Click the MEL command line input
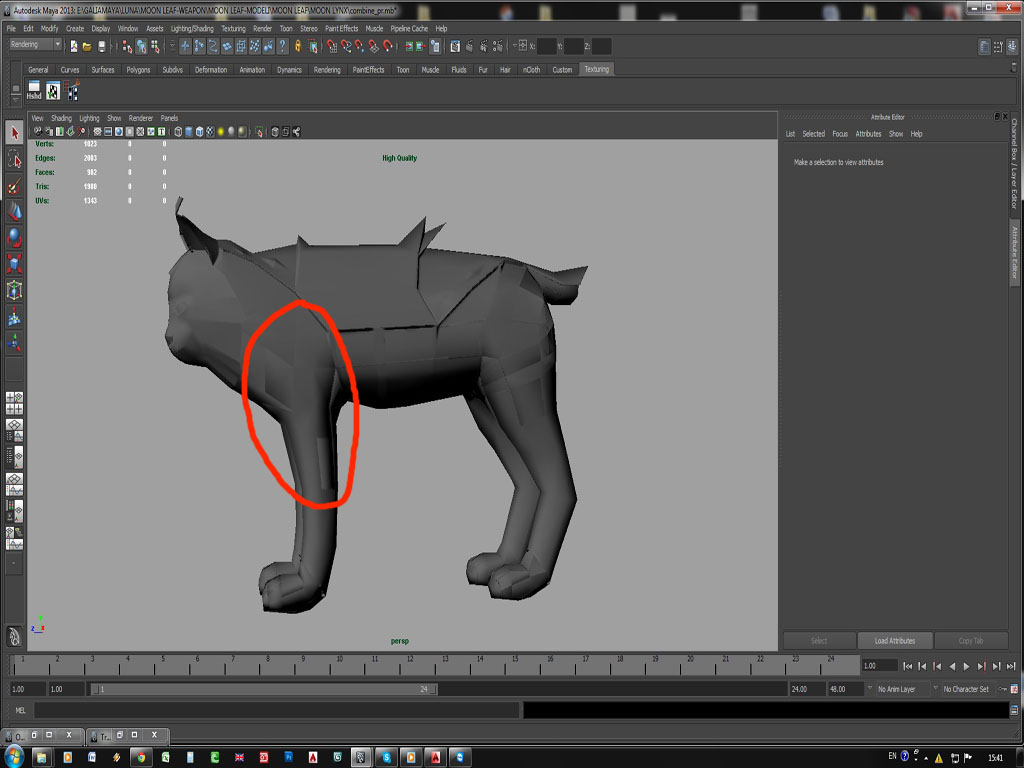Screen dimensions: 1024x768 click(x=277, y=710)
